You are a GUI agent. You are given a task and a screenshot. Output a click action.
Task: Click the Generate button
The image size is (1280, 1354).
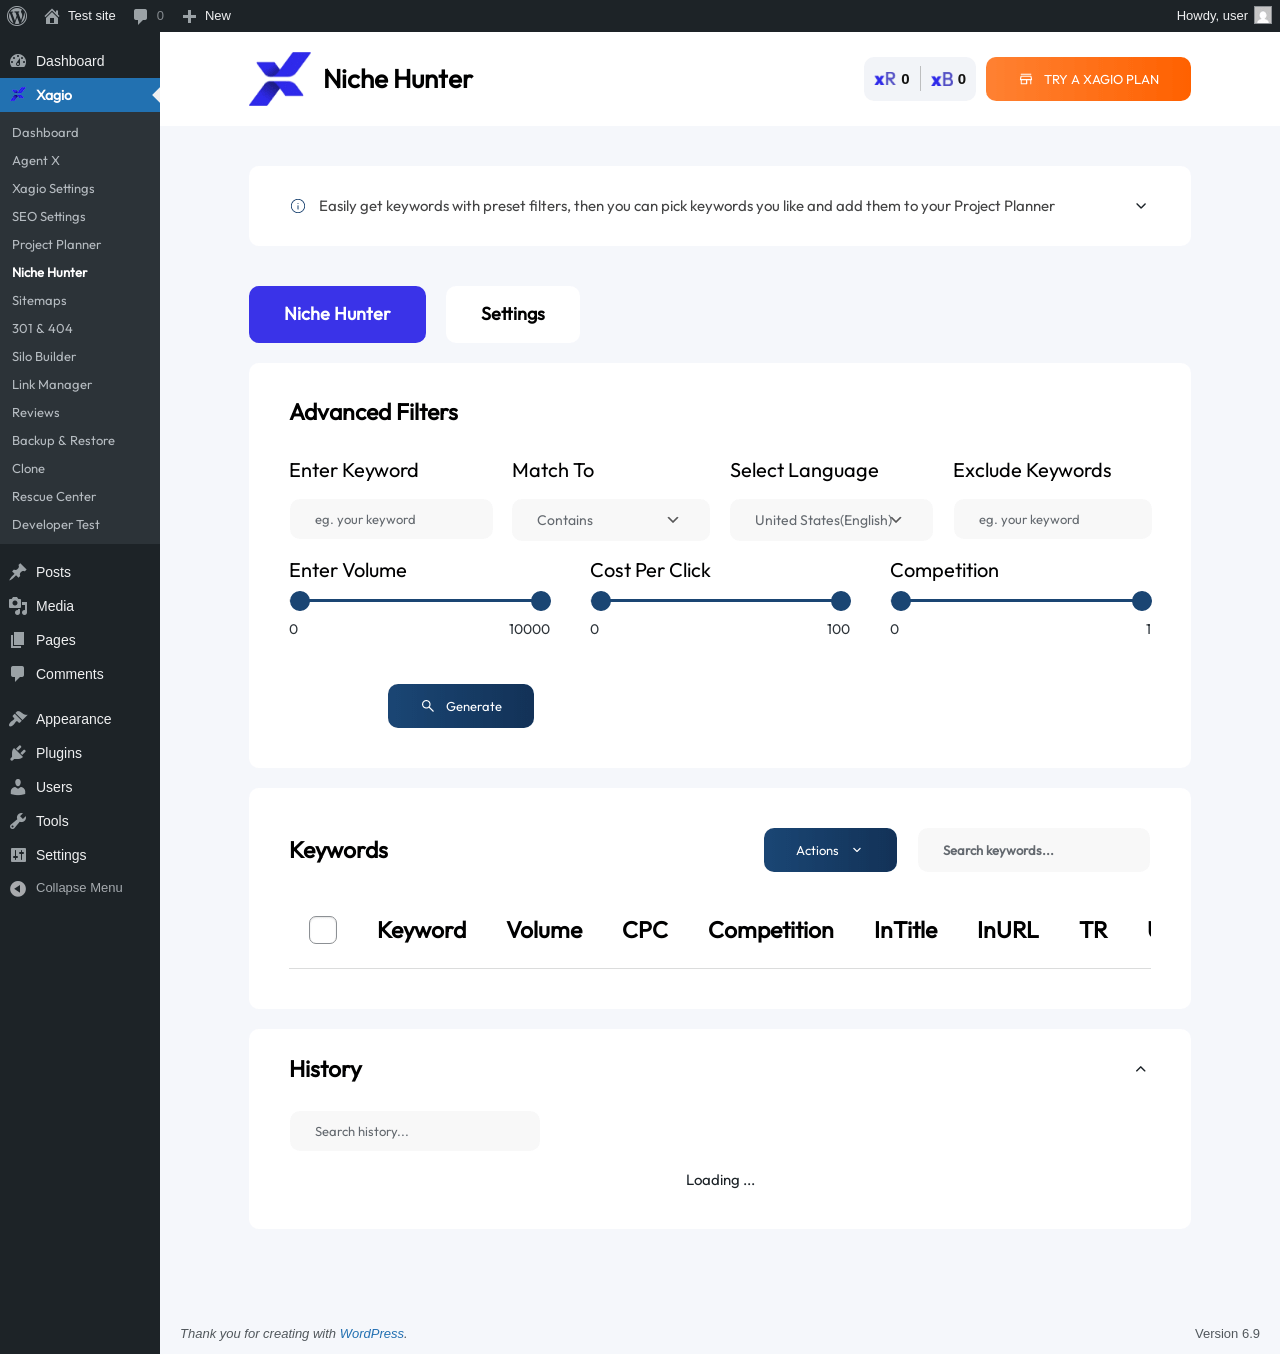(461, 706)
